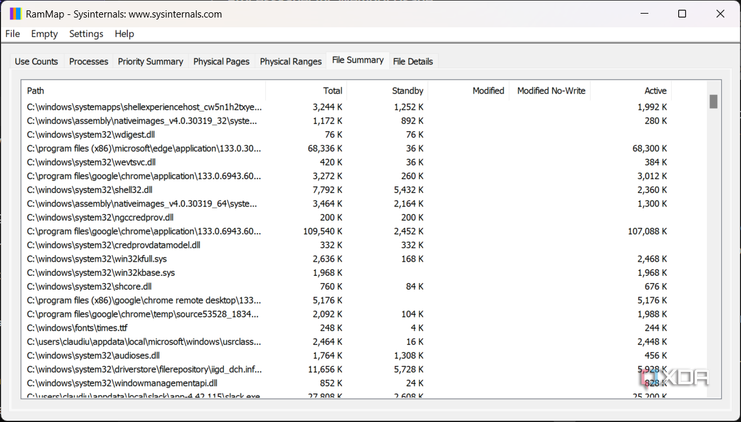Select the nativeimages_v4.0.30319_32 row
The width and height of the screenshot is (741, 422).
coord(364,121)
